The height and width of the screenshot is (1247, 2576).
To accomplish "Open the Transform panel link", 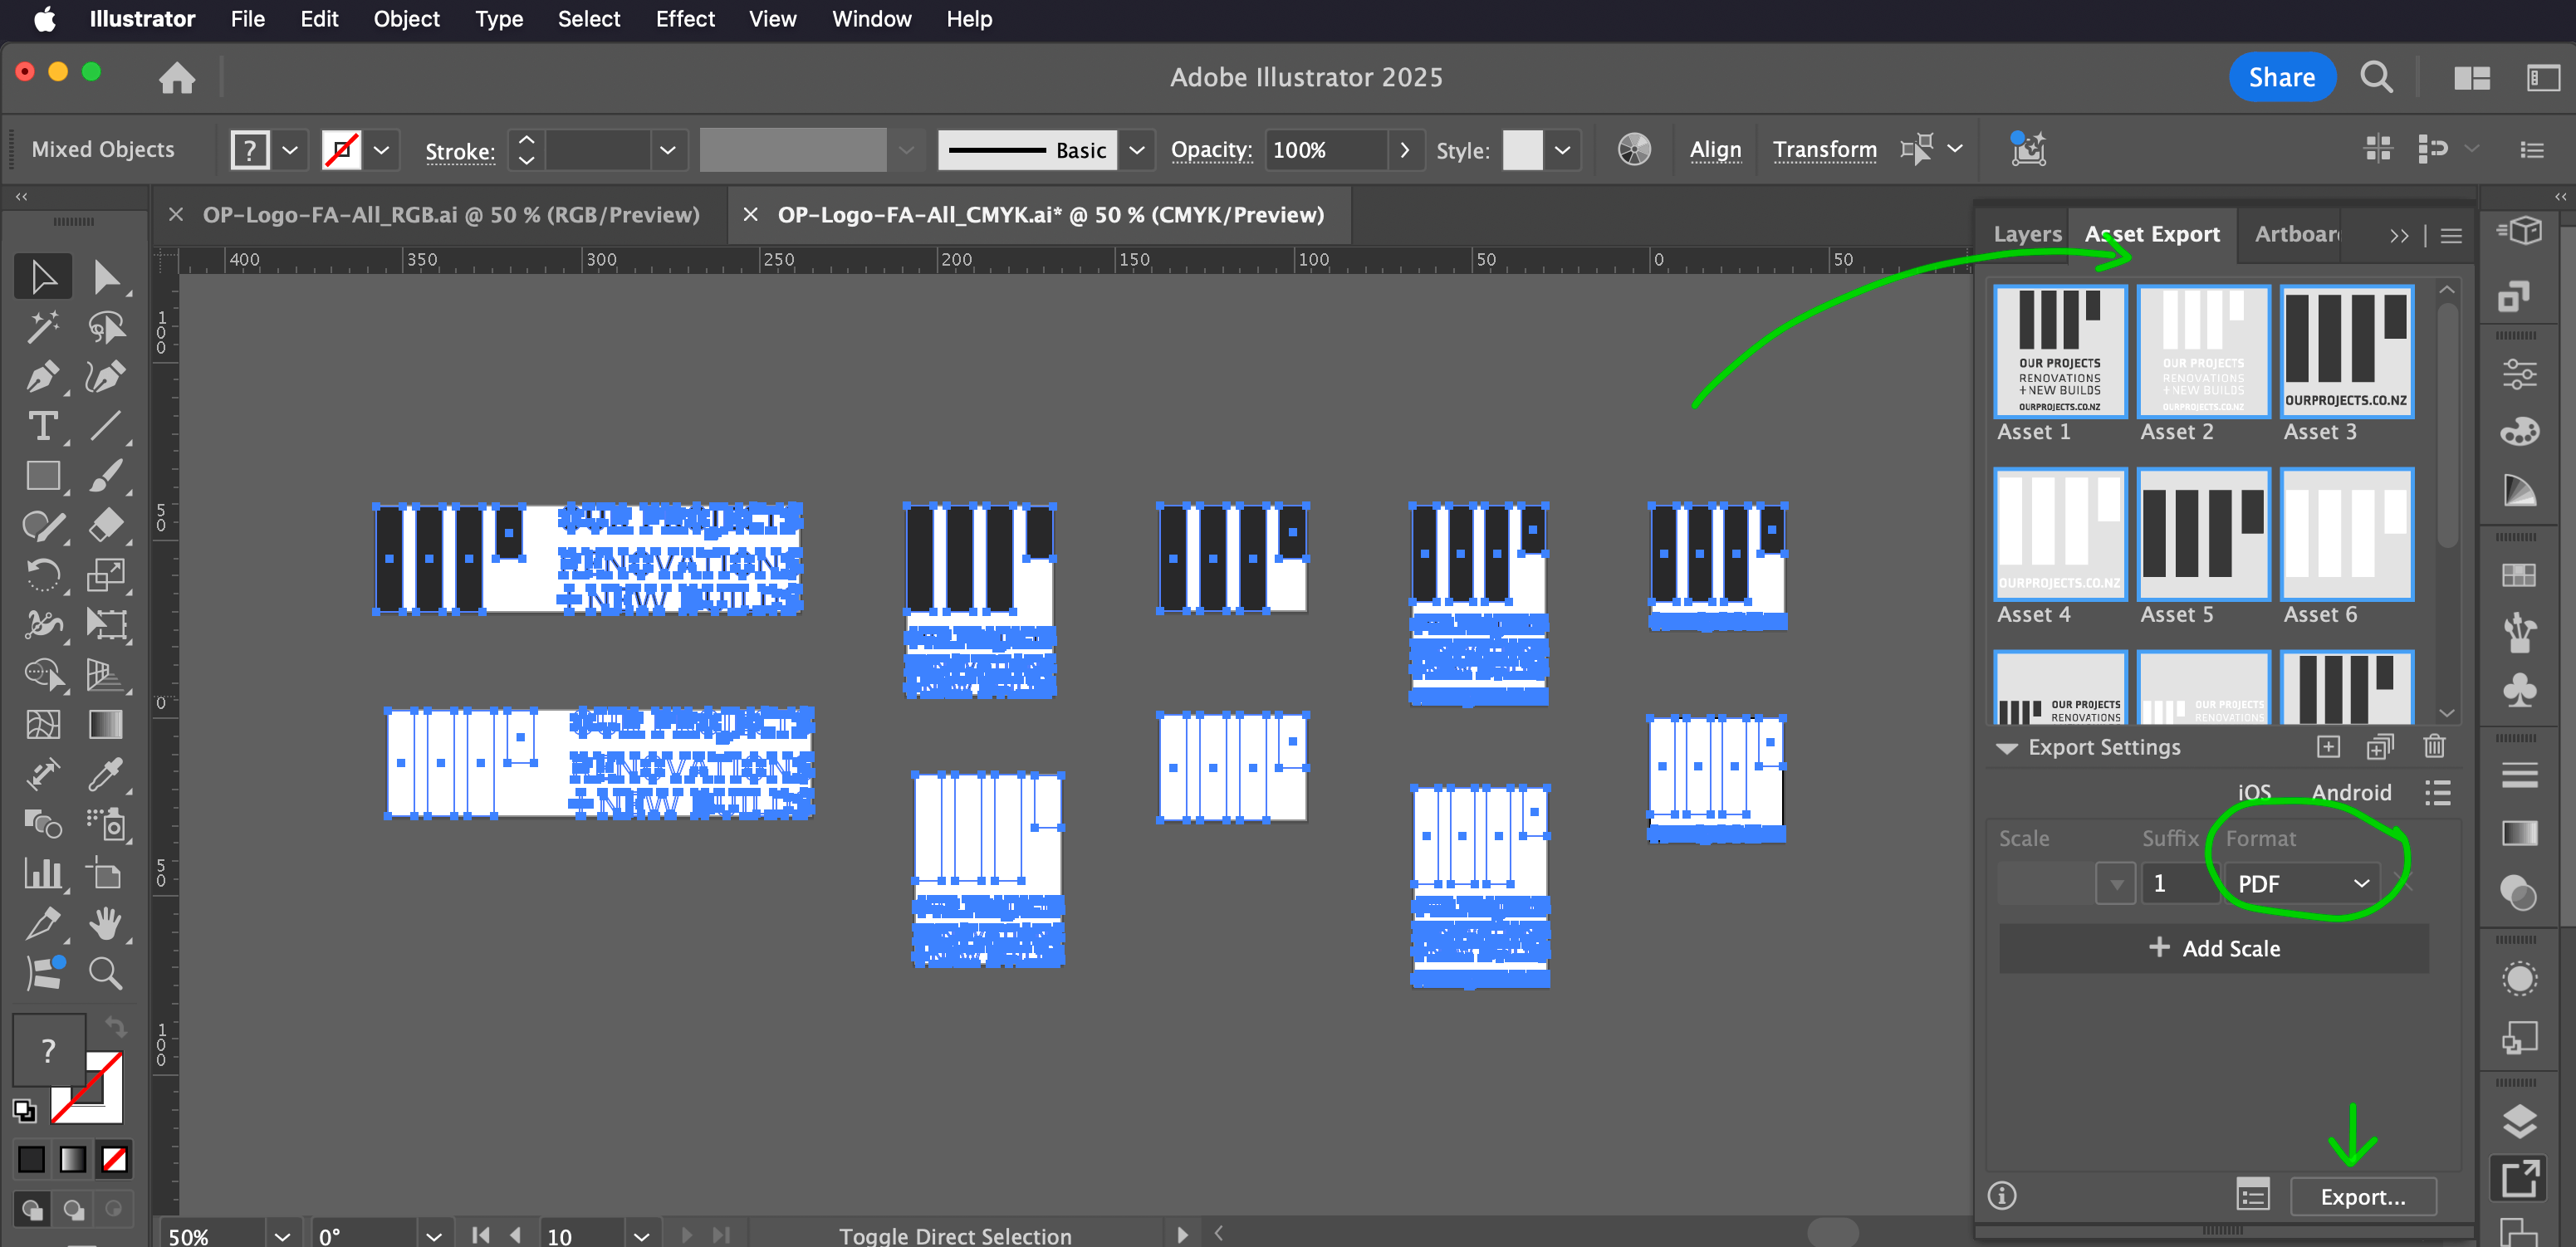I will (1824, 150).
